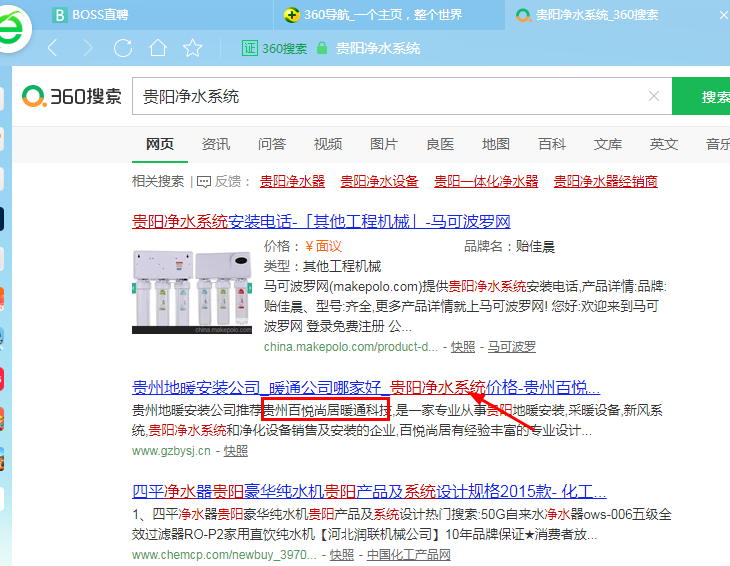Screen dimensions: 730x566
Task: Click the 品牌名：贻佳晨 text
Action: (x=509, y=246)
